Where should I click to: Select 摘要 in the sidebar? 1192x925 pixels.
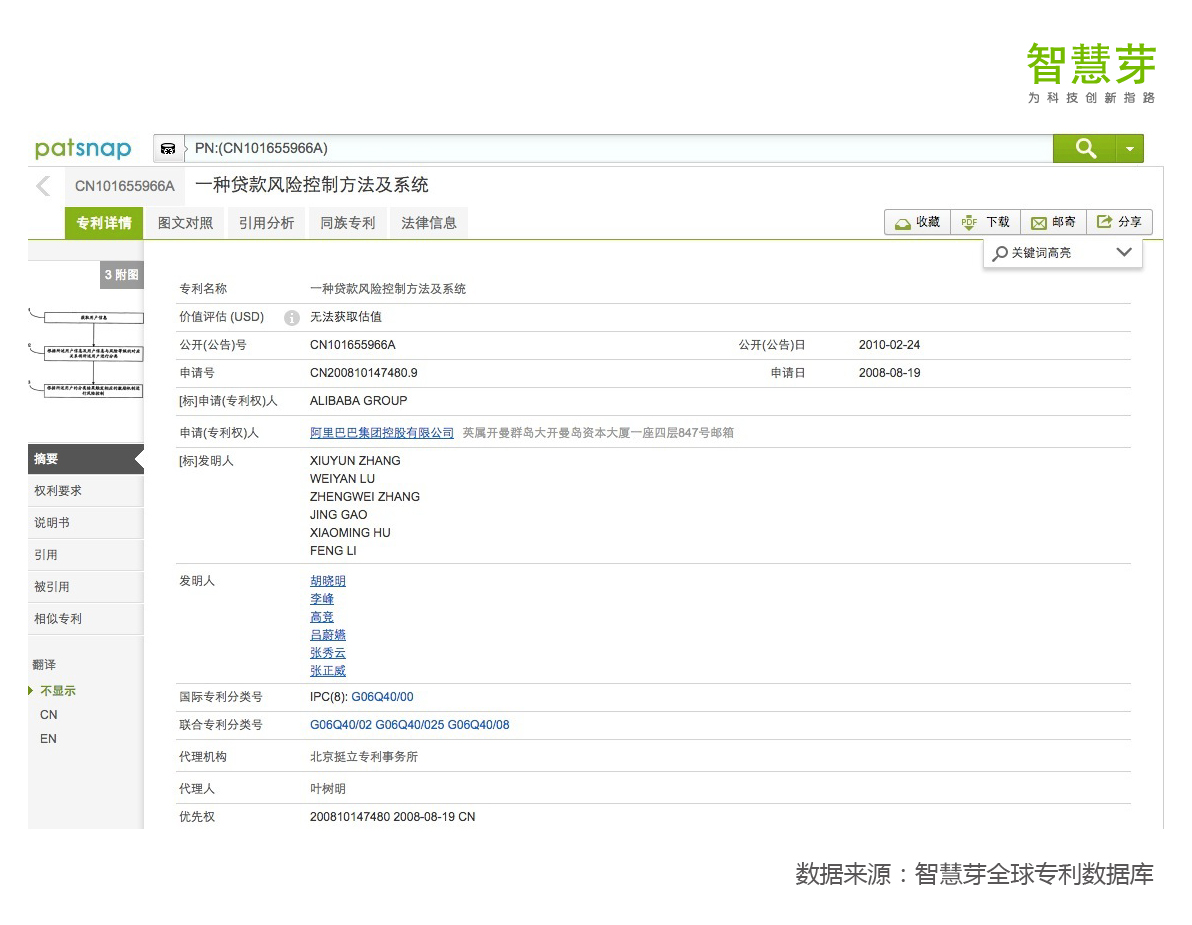pos(86,459)
